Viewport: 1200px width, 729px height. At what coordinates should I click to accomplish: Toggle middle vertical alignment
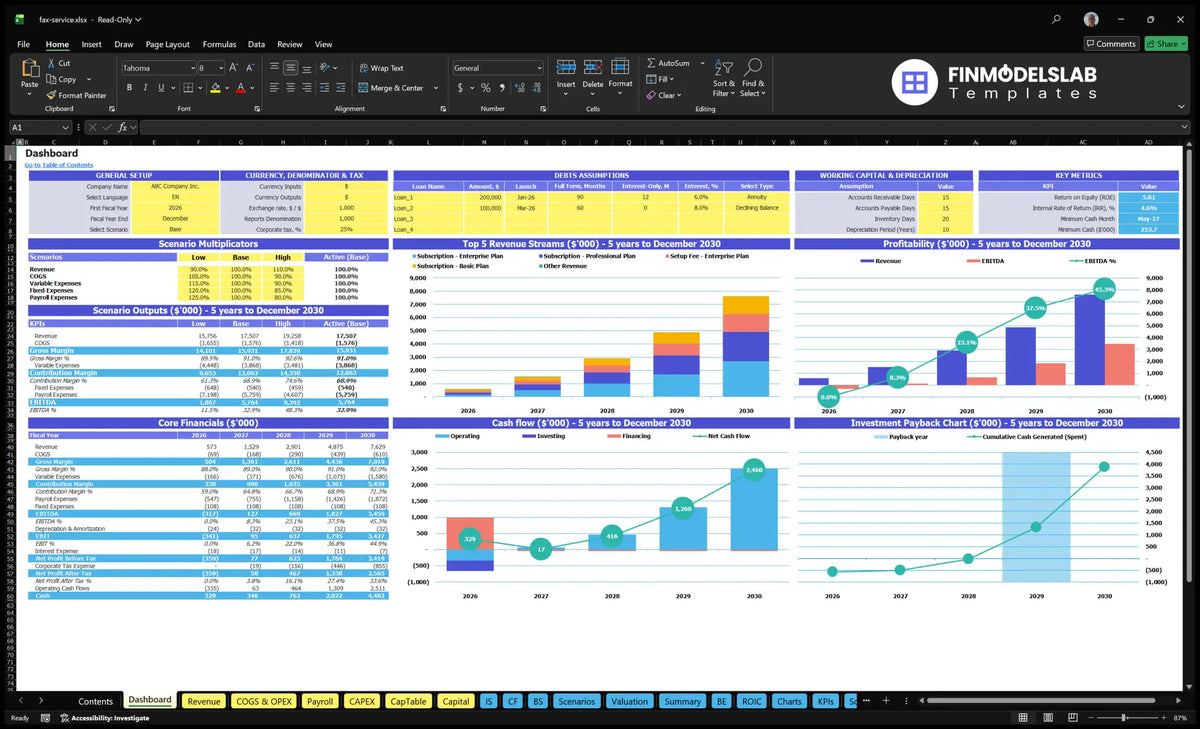[290, 68]
